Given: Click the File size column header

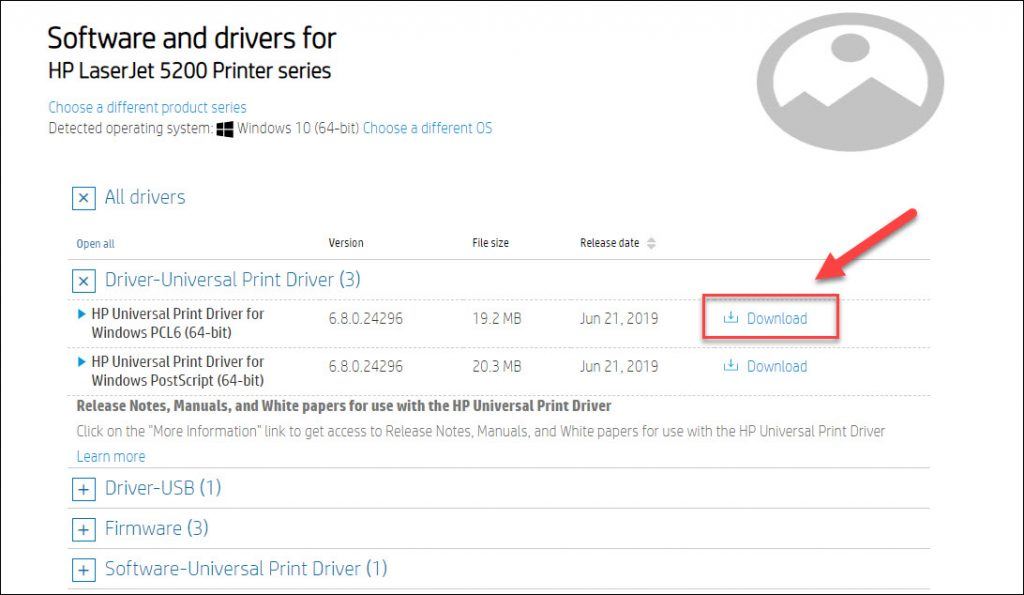Looking at the screenshot, I should tap(490, 243).
